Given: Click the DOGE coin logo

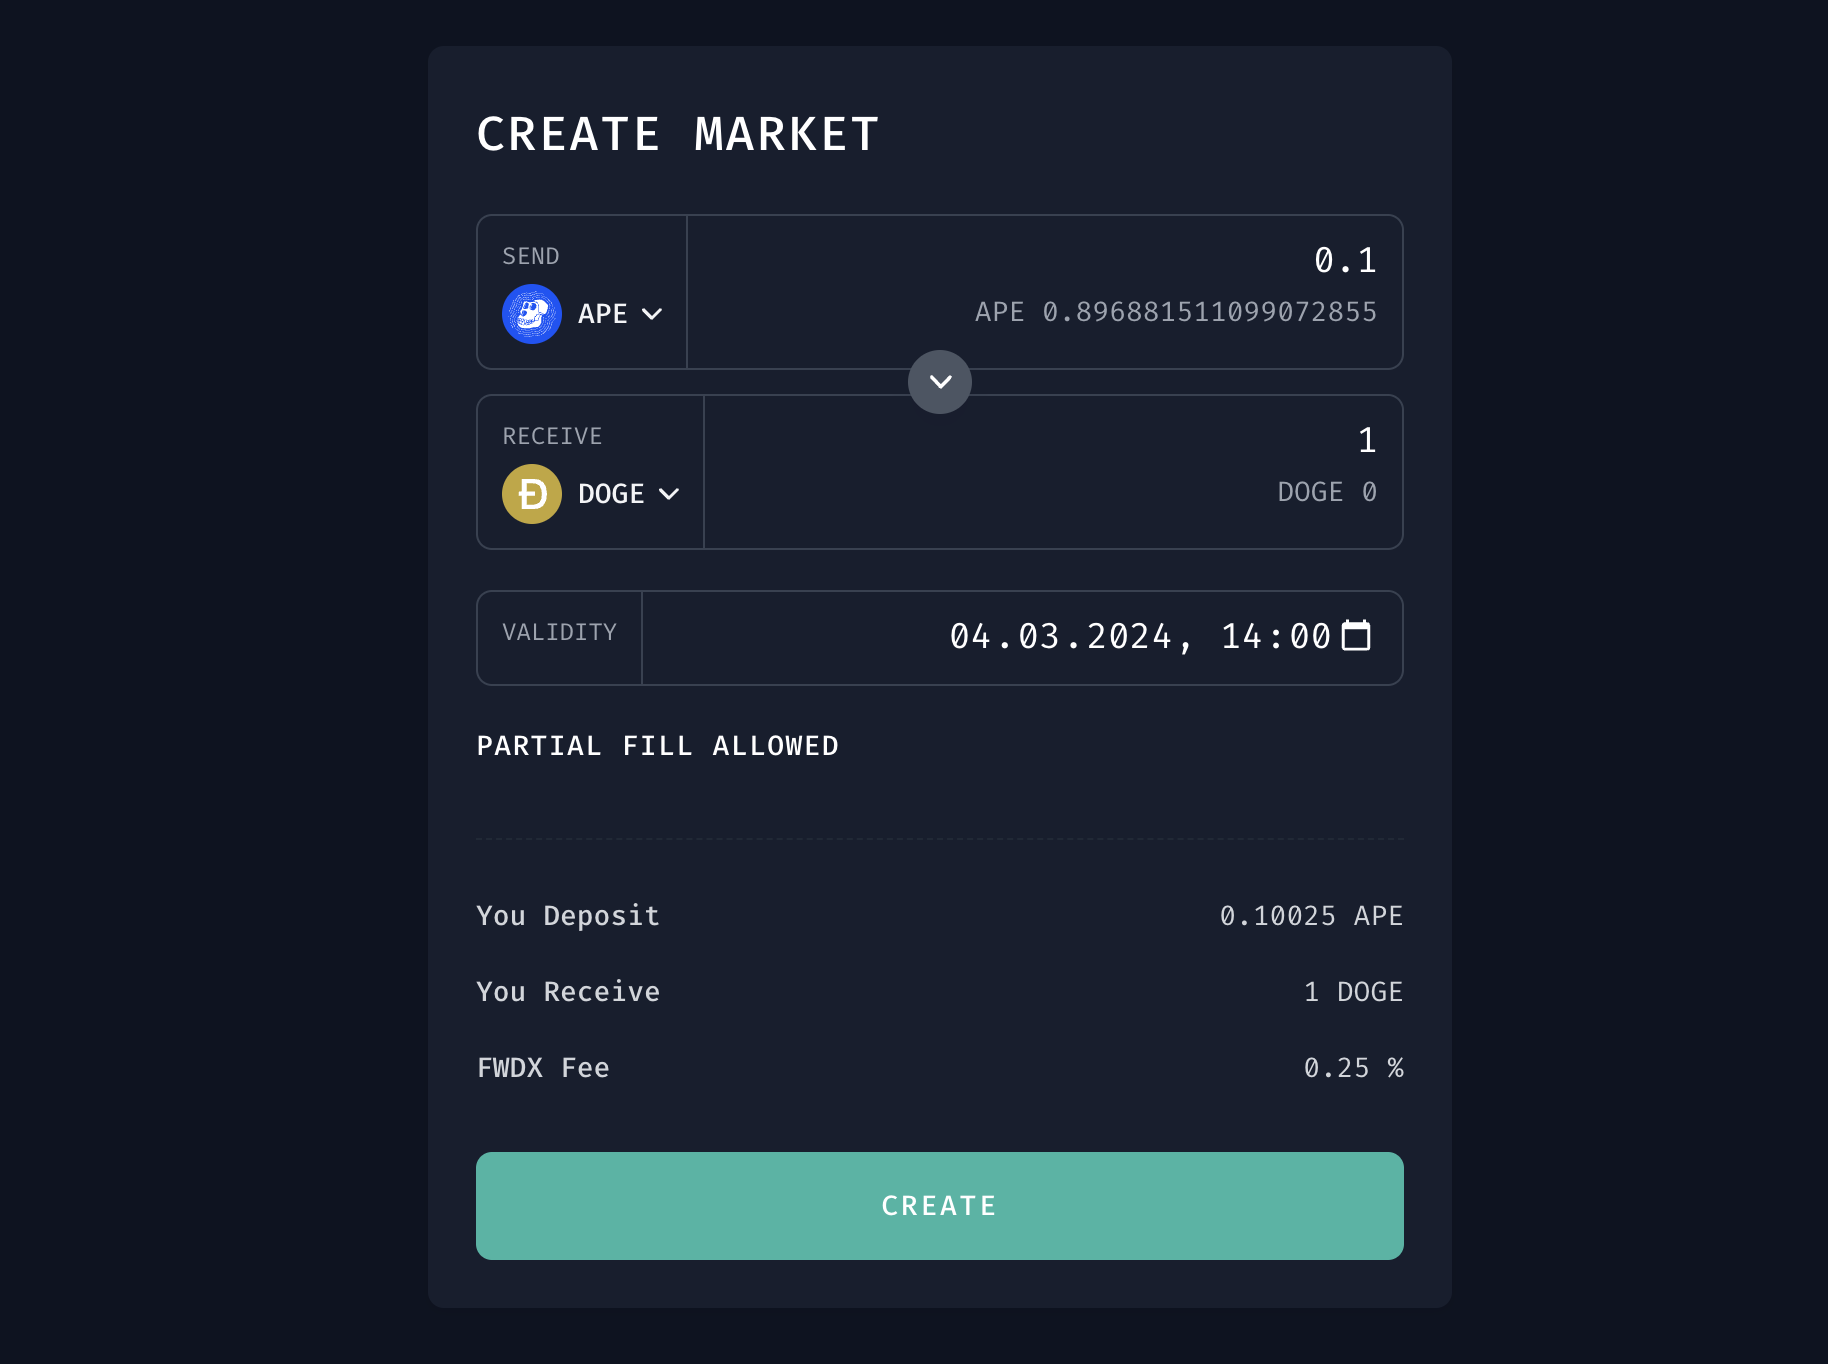Looking at the screenshot, I should click(x=531, y=494).
